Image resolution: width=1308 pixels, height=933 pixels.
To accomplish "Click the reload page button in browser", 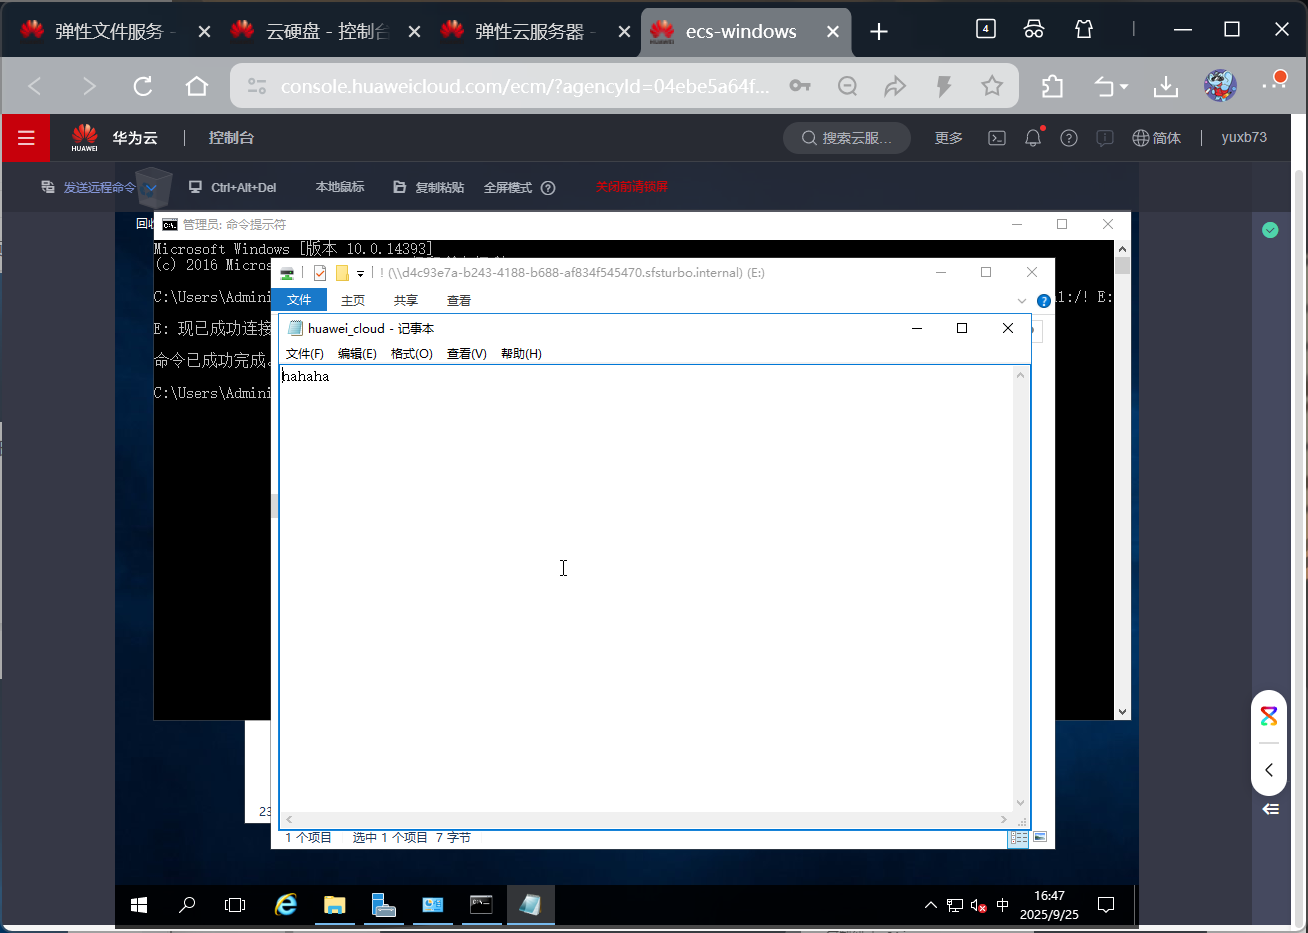I will click(x=143, y=86).
